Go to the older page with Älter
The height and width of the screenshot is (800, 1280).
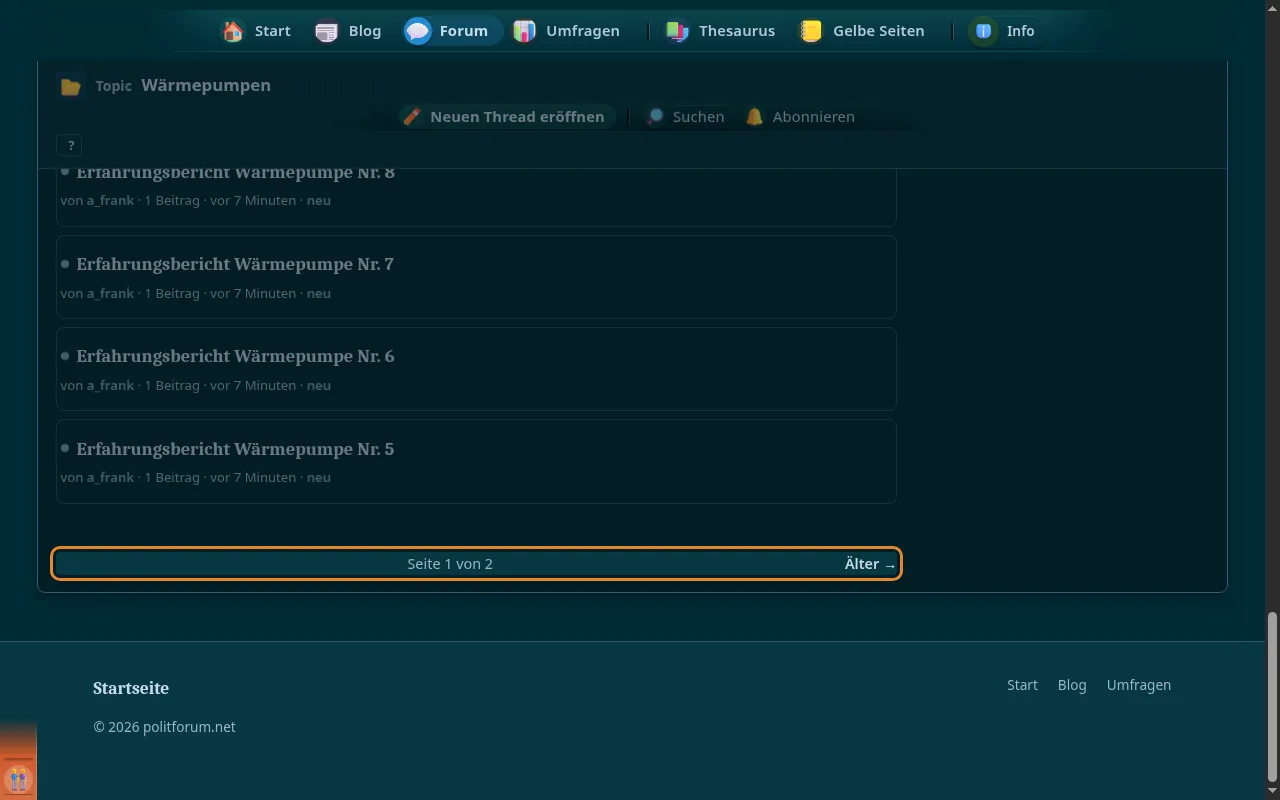870,564
